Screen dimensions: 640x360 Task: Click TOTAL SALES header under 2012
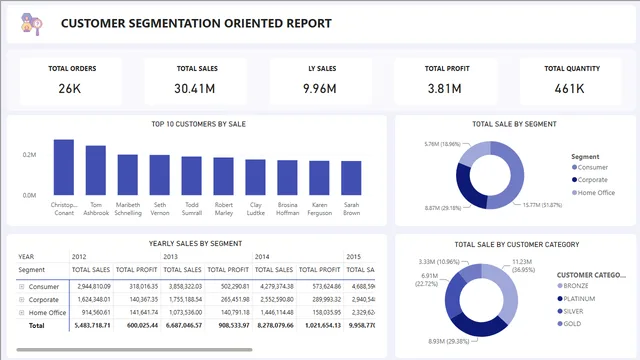click(91, 270)
